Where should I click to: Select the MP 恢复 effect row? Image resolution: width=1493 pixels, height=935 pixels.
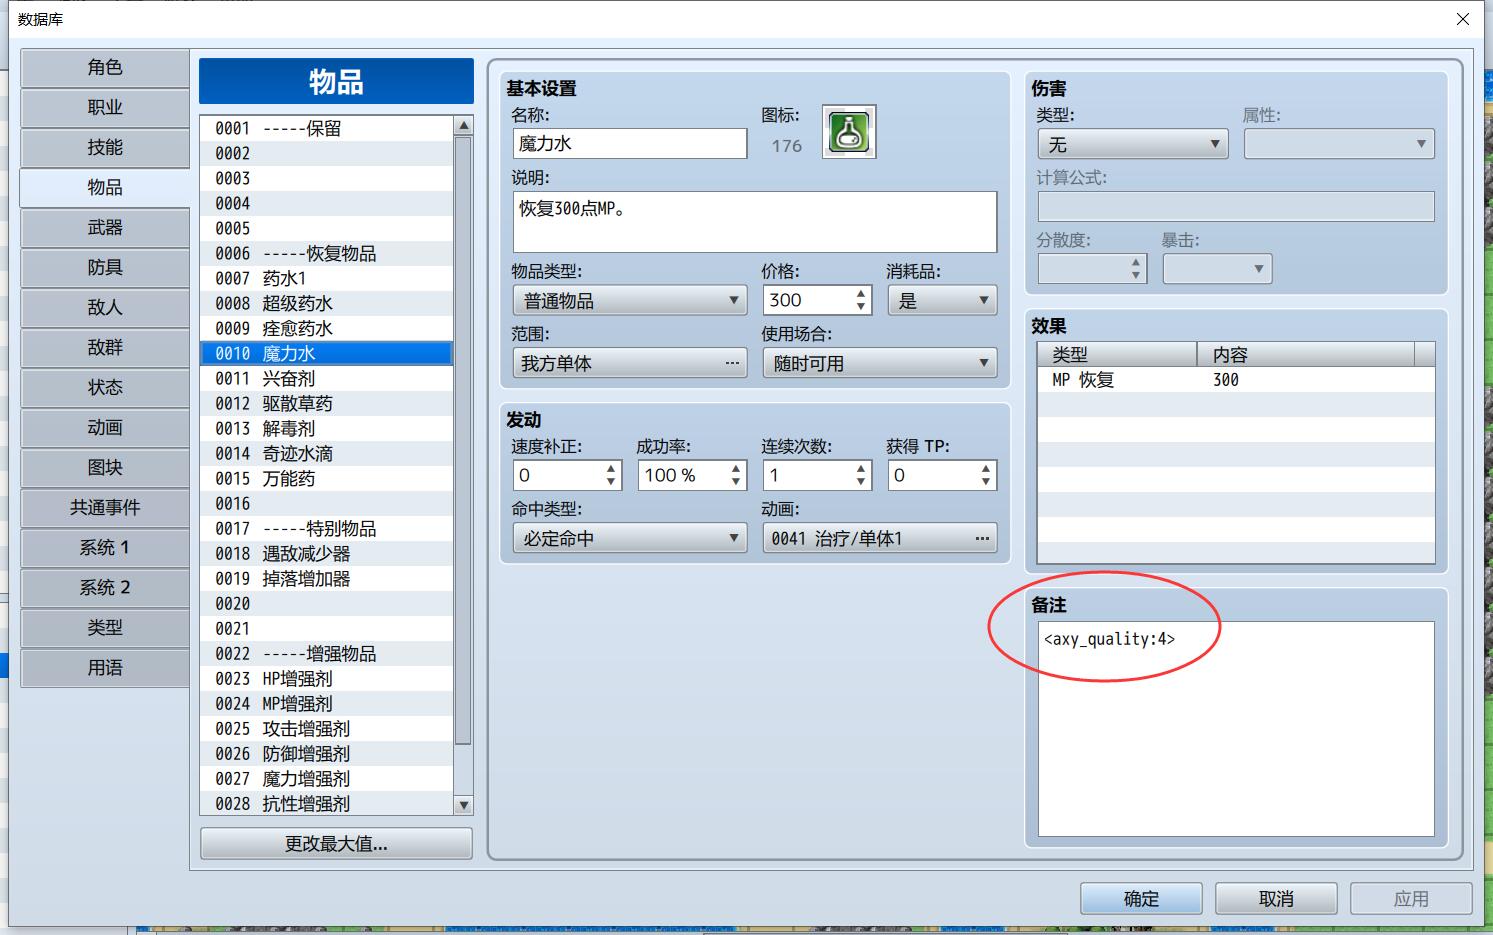click(1236, 380)
